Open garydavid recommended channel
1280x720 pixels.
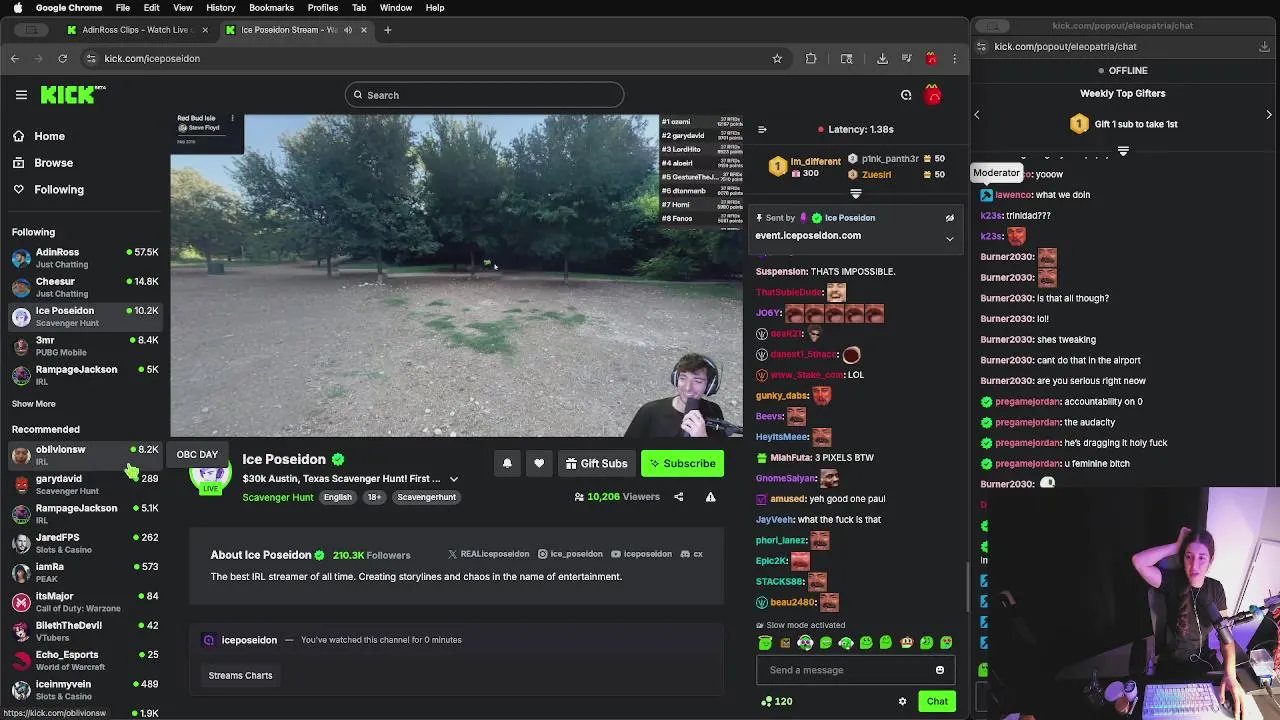coord(85,484)
